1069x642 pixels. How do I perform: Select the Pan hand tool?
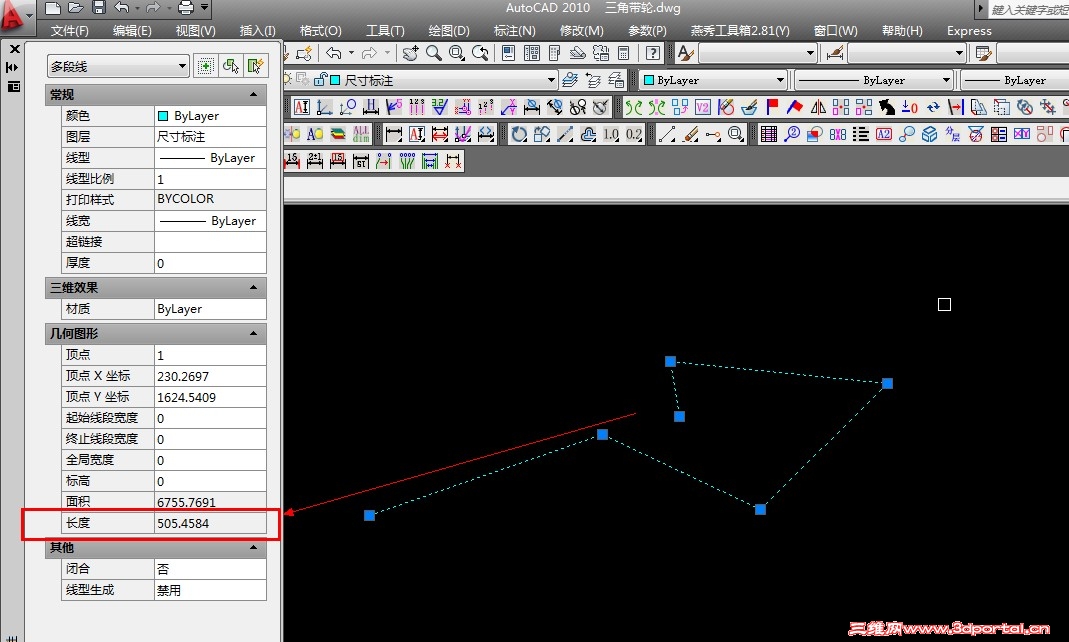(x=410, y=53)
